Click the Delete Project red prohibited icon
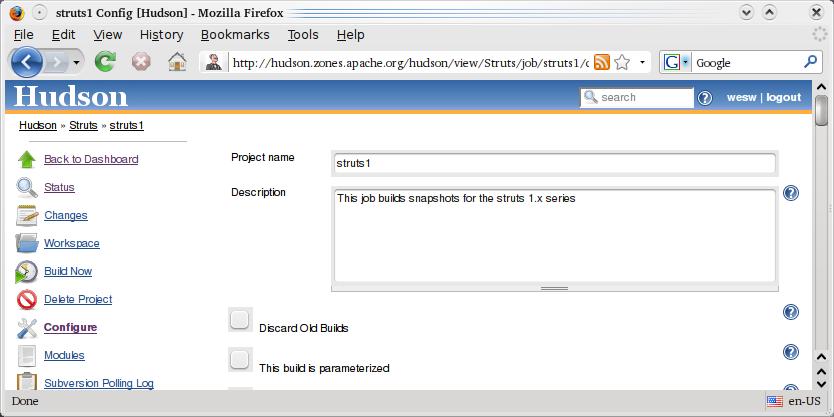The image size is (834, 417). coord(27,299)
